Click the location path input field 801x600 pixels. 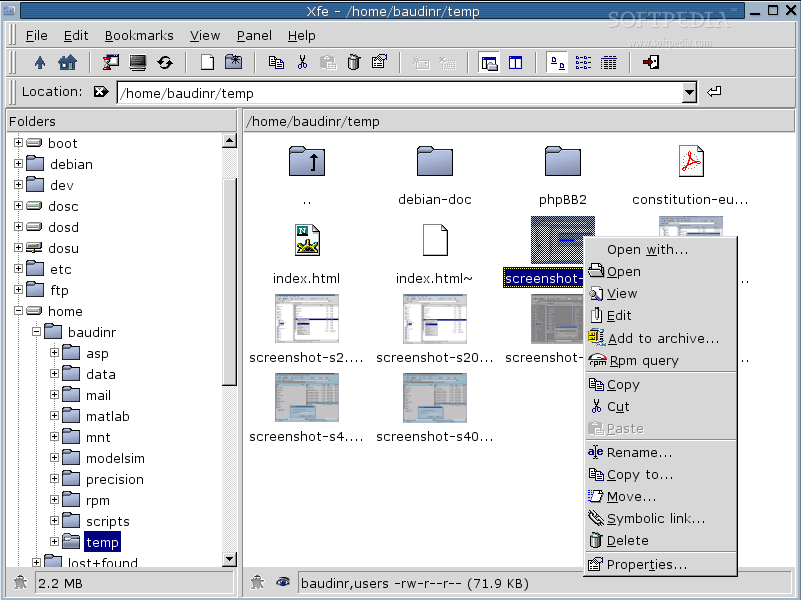click(400, 93)
